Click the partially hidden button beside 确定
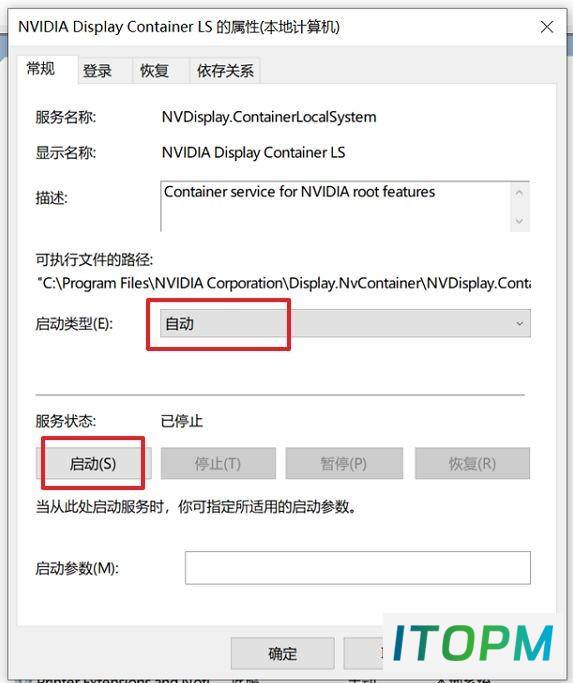 (363, 653)
